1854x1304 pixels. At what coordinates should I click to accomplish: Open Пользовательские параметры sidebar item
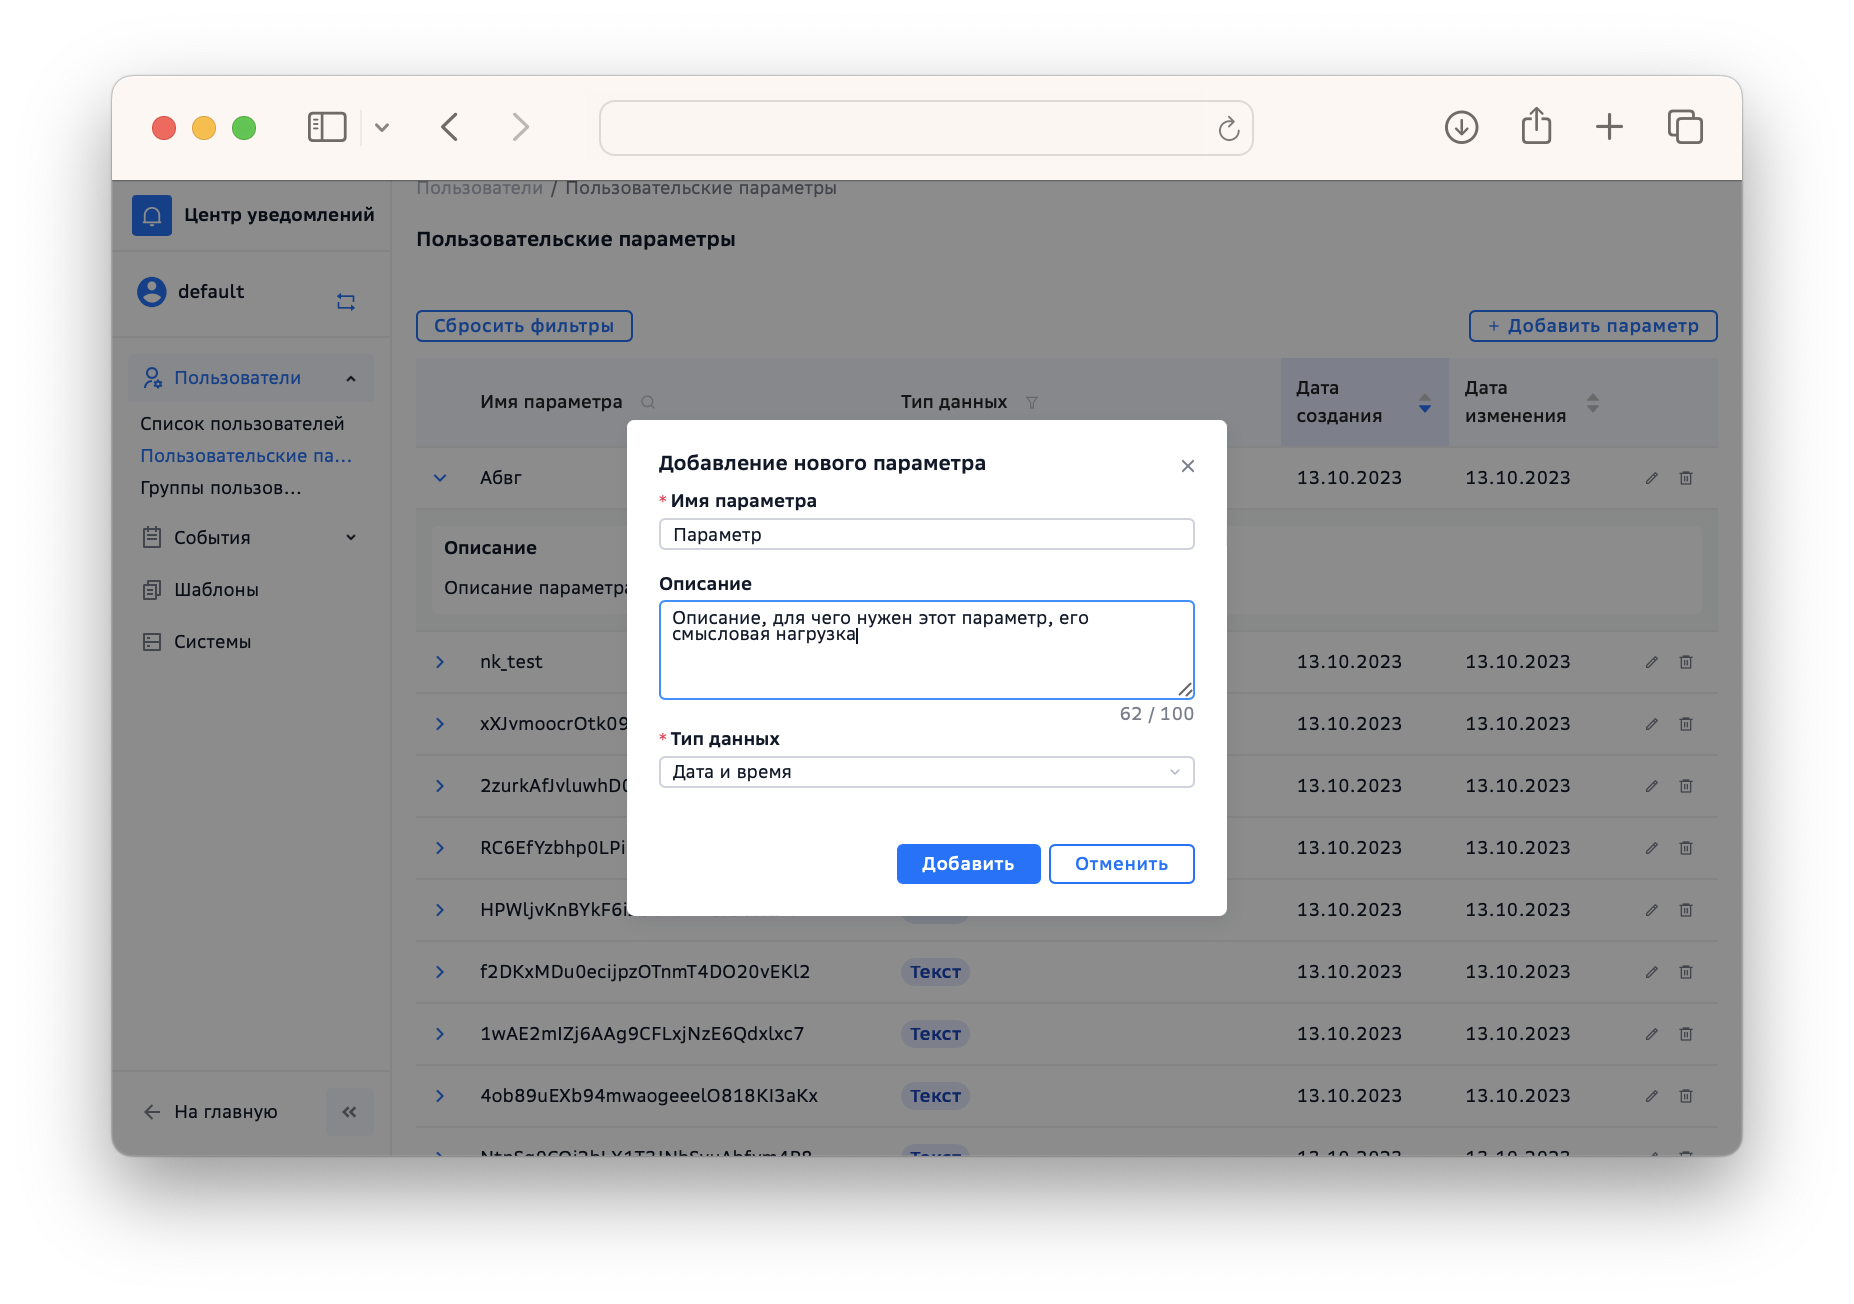(246, 456)
